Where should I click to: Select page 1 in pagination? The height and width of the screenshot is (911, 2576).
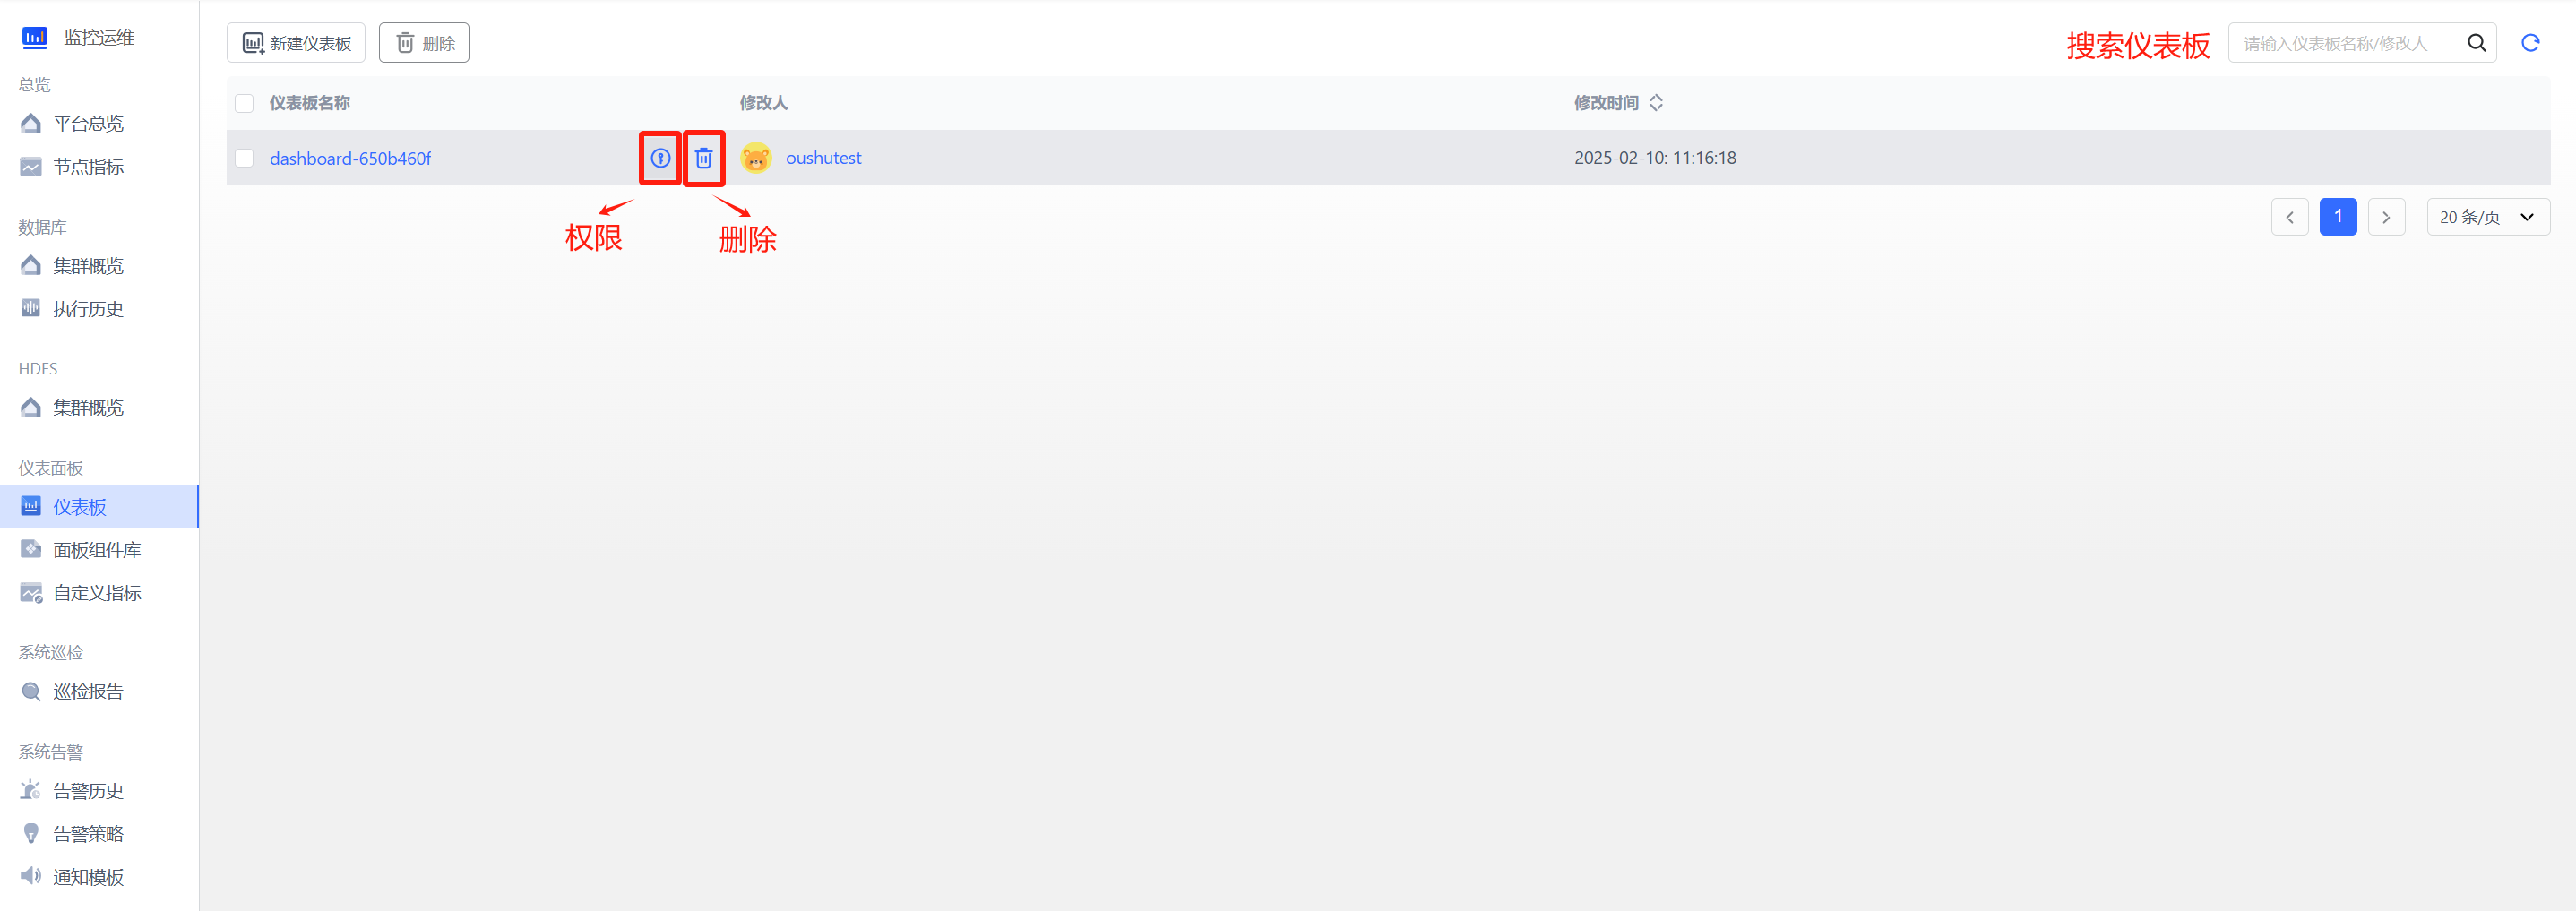pyautogui.click(x=2338, y=217)
